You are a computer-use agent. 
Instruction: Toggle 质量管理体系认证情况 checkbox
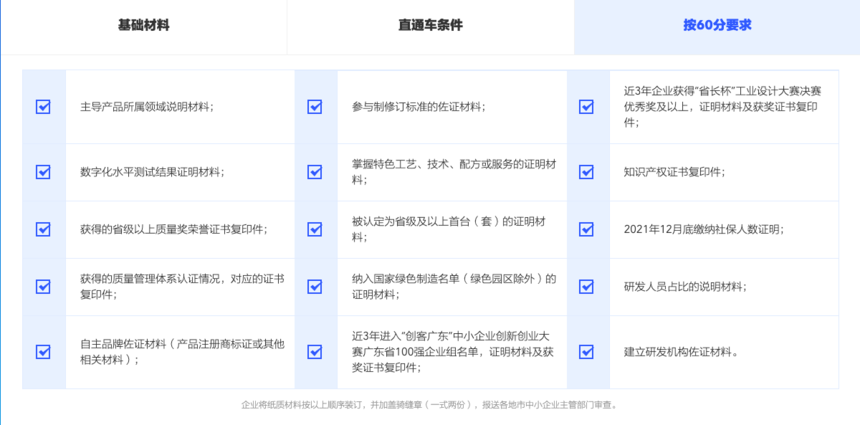tap(43, 287)
